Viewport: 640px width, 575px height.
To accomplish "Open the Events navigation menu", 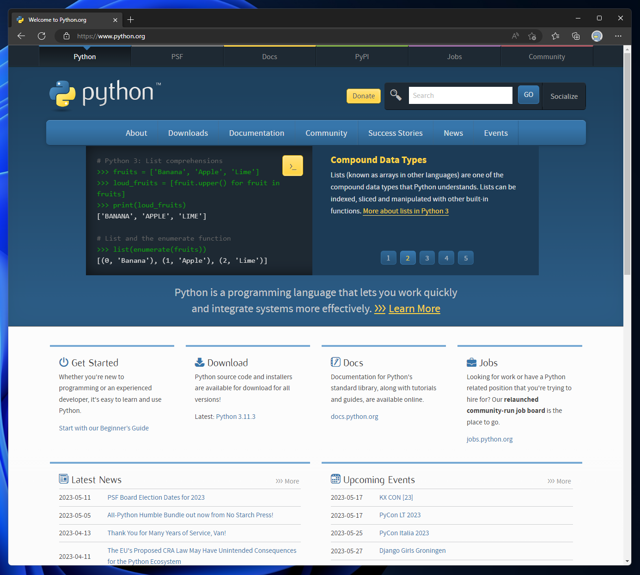I will click(496, 133).
